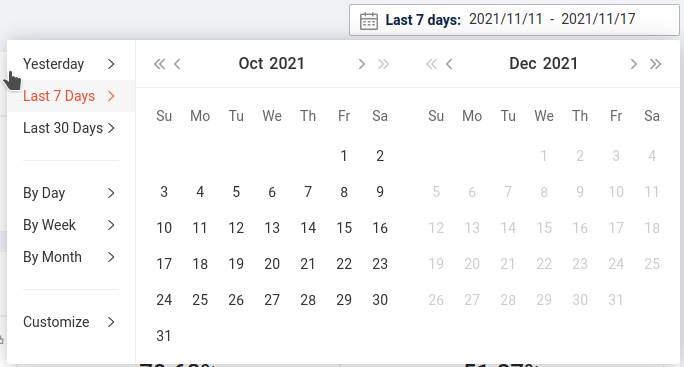Screen dimensions: 684x367
Task: Expand the By Day option chevron
Action: point(111,193)
